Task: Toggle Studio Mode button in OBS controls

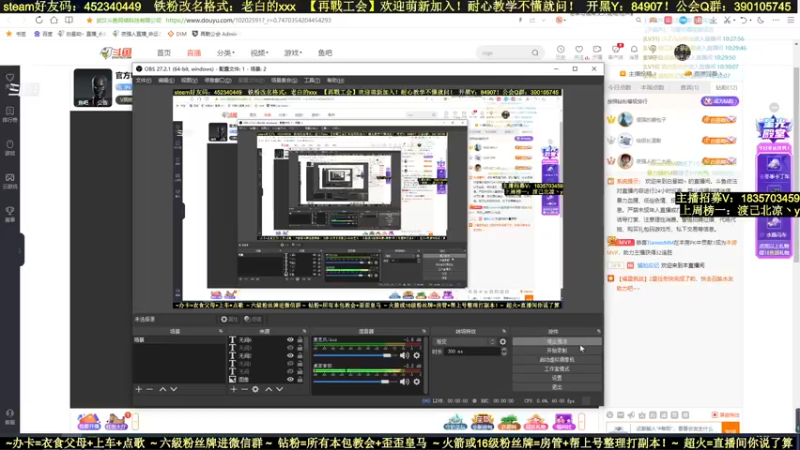Action: (557, 369)
